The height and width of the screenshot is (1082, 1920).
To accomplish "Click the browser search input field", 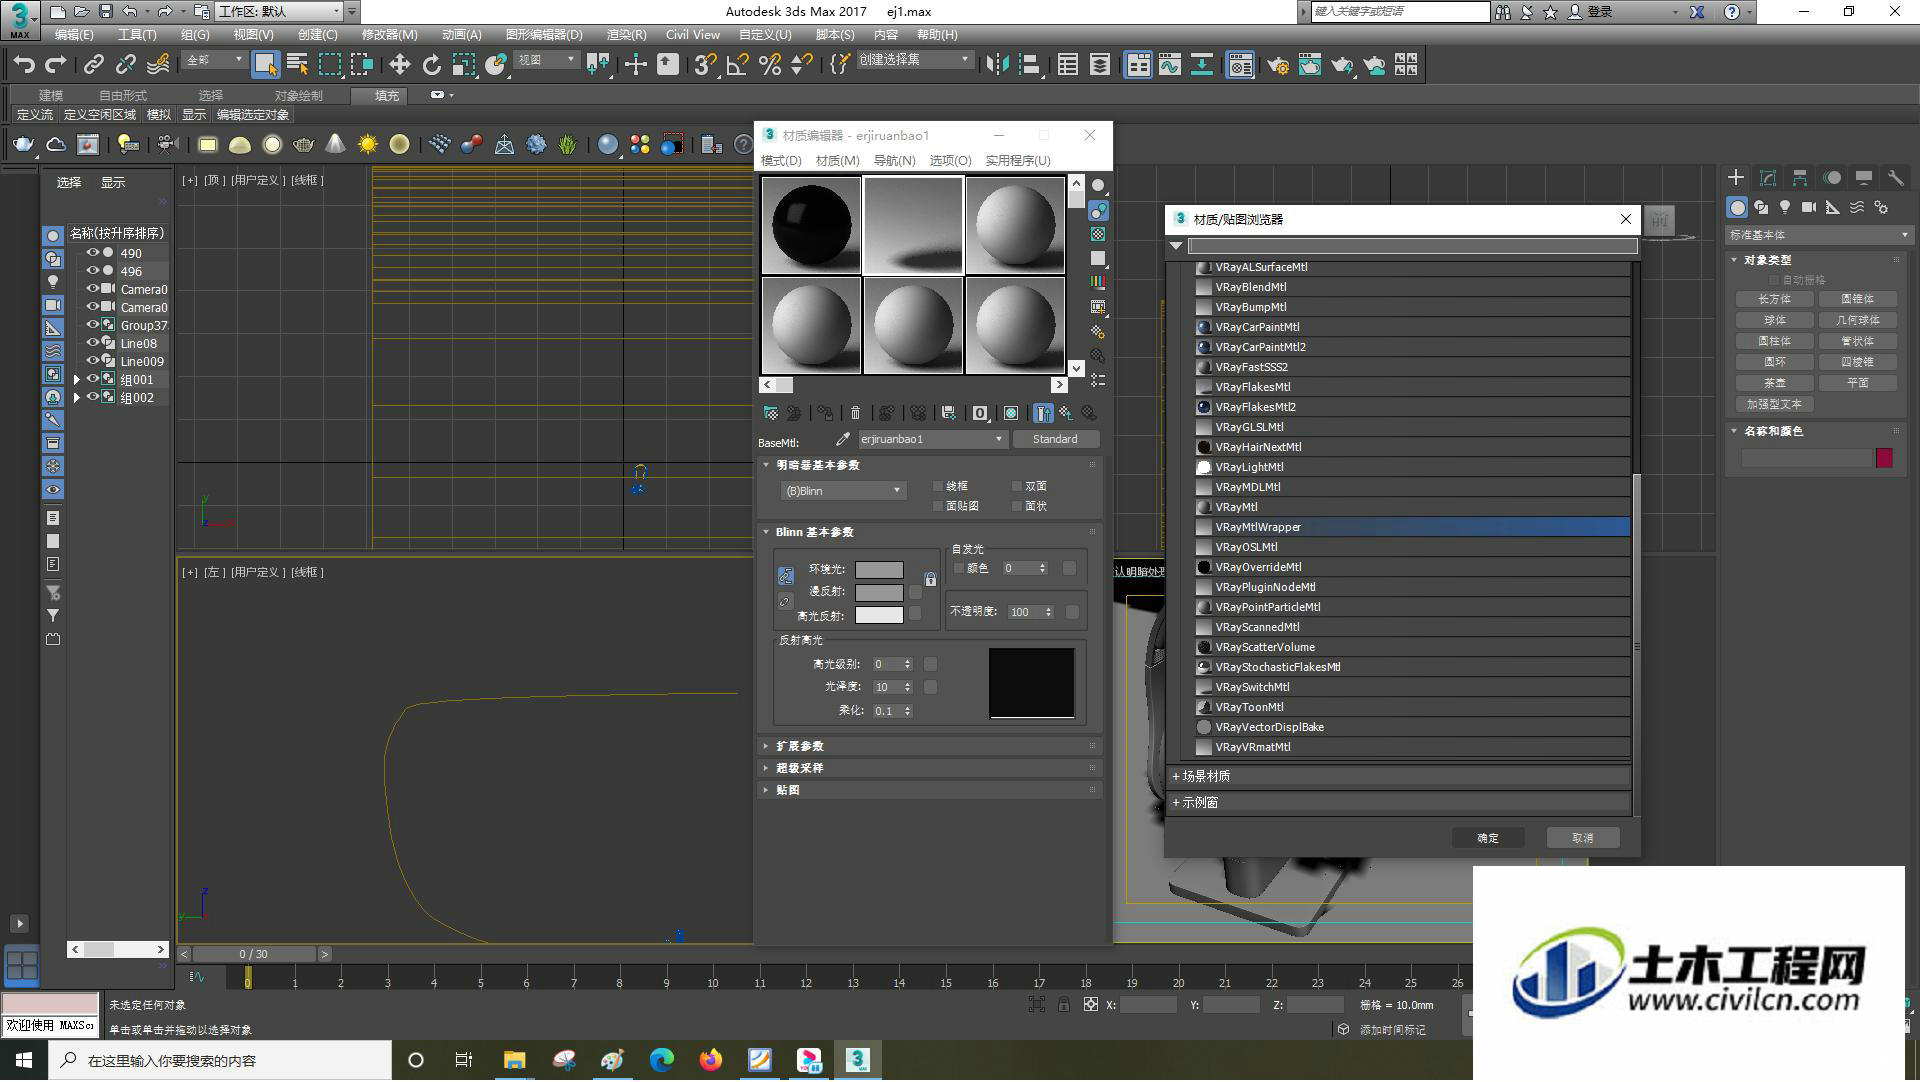I will [1412, 246].
